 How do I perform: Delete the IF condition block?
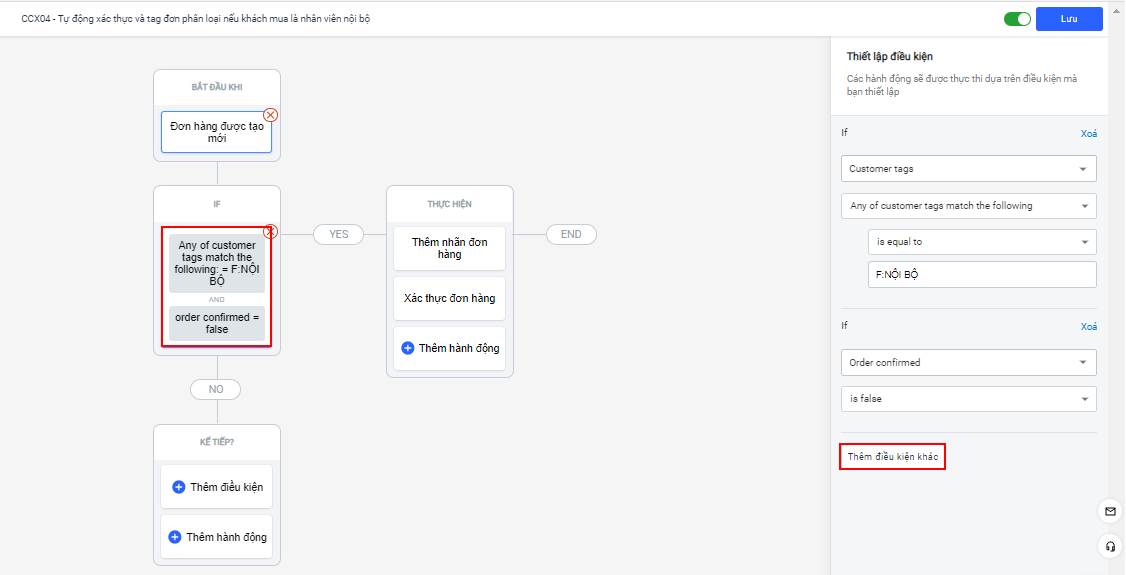point(270,232)
